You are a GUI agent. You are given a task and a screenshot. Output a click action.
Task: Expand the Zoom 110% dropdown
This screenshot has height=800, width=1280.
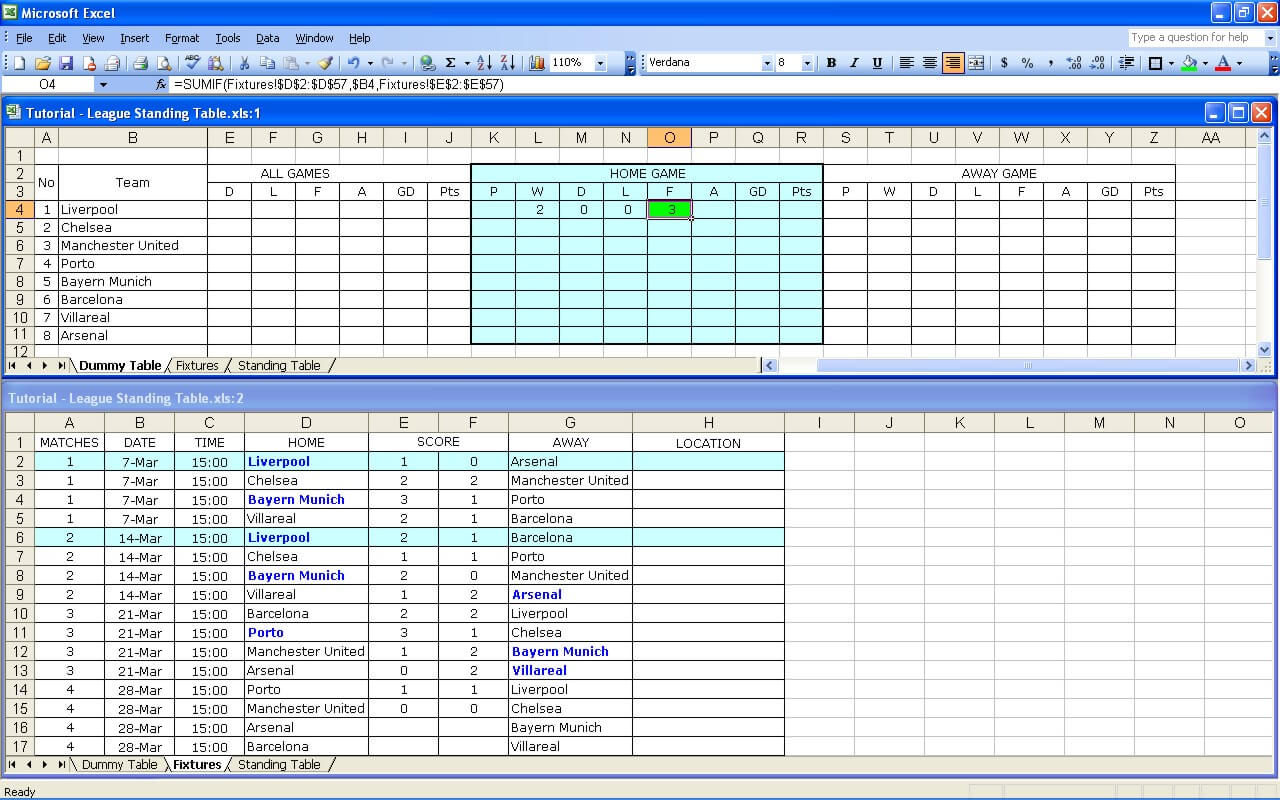[601, 63]
